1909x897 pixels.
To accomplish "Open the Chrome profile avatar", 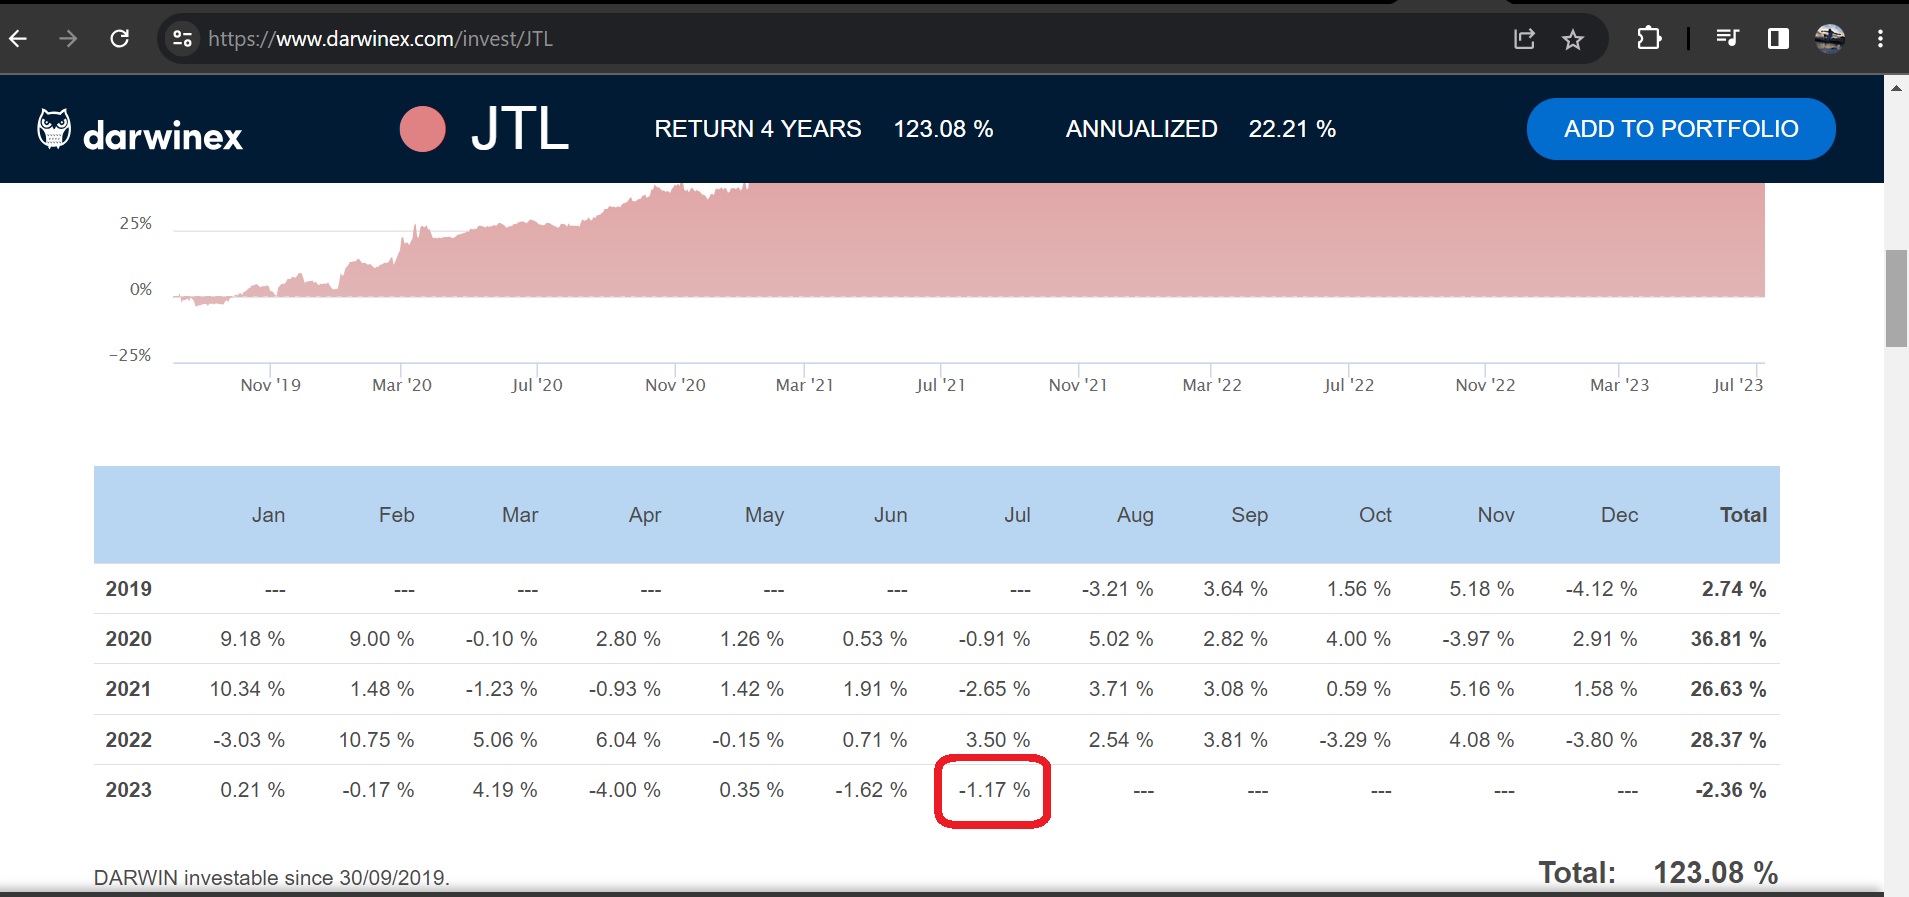I will [1830, 39].
